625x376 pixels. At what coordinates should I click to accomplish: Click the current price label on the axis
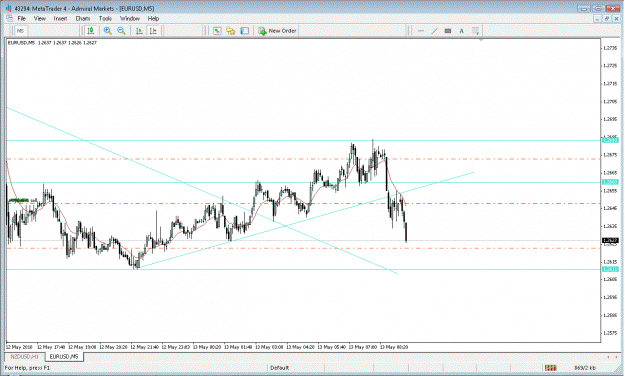610,240
